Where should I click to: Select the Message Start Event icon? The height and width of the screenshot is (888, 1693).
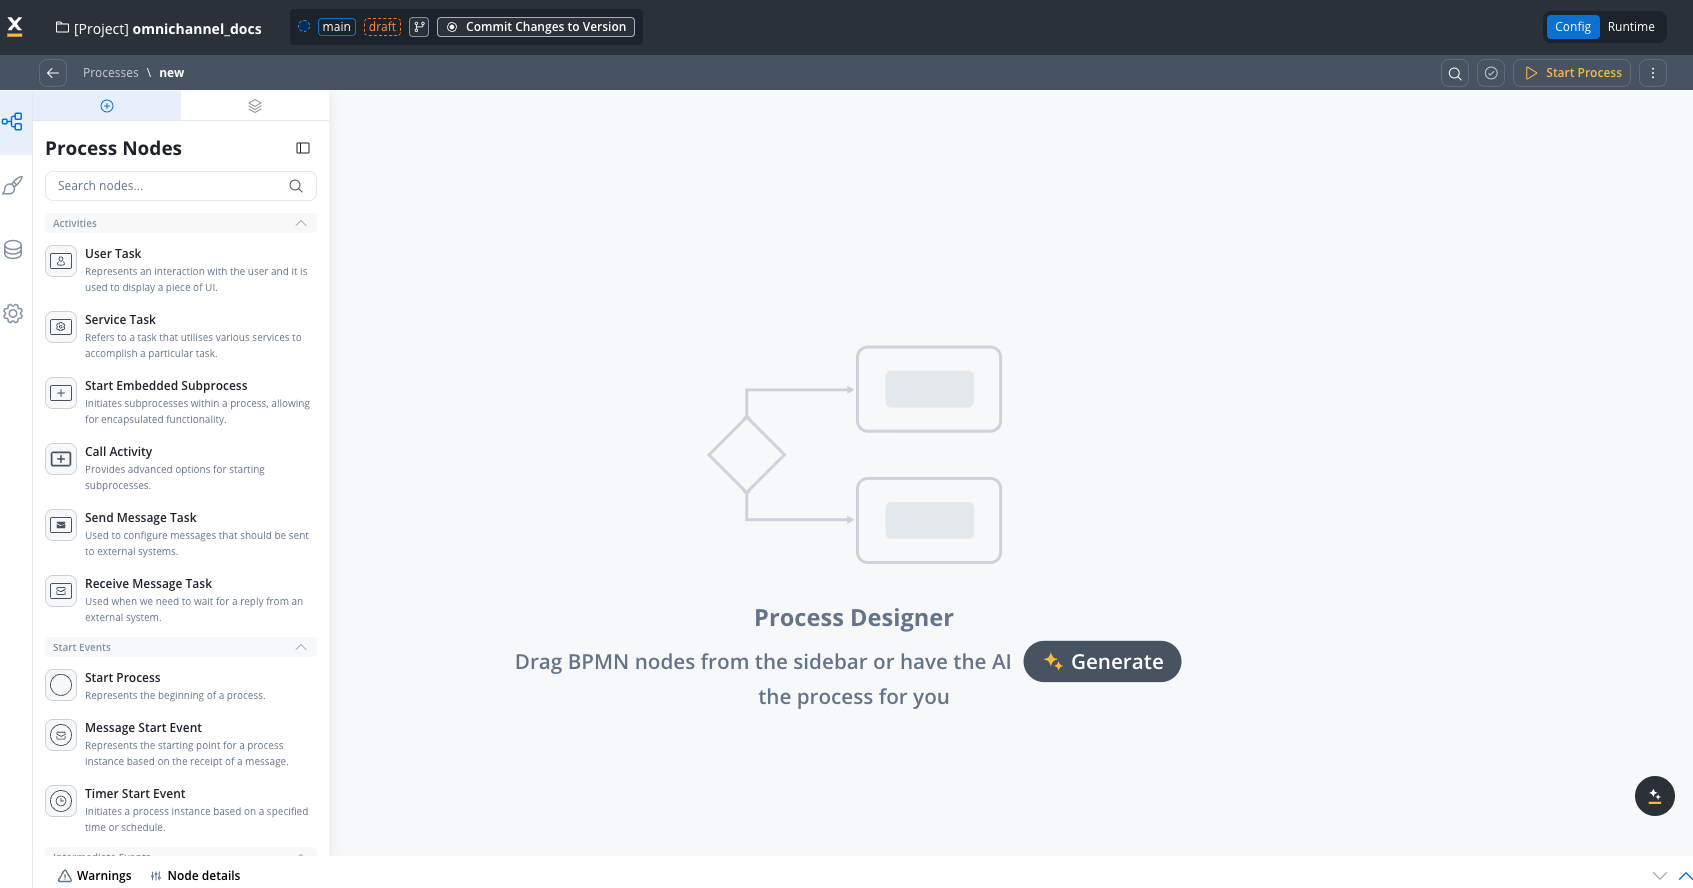[61, 735]
